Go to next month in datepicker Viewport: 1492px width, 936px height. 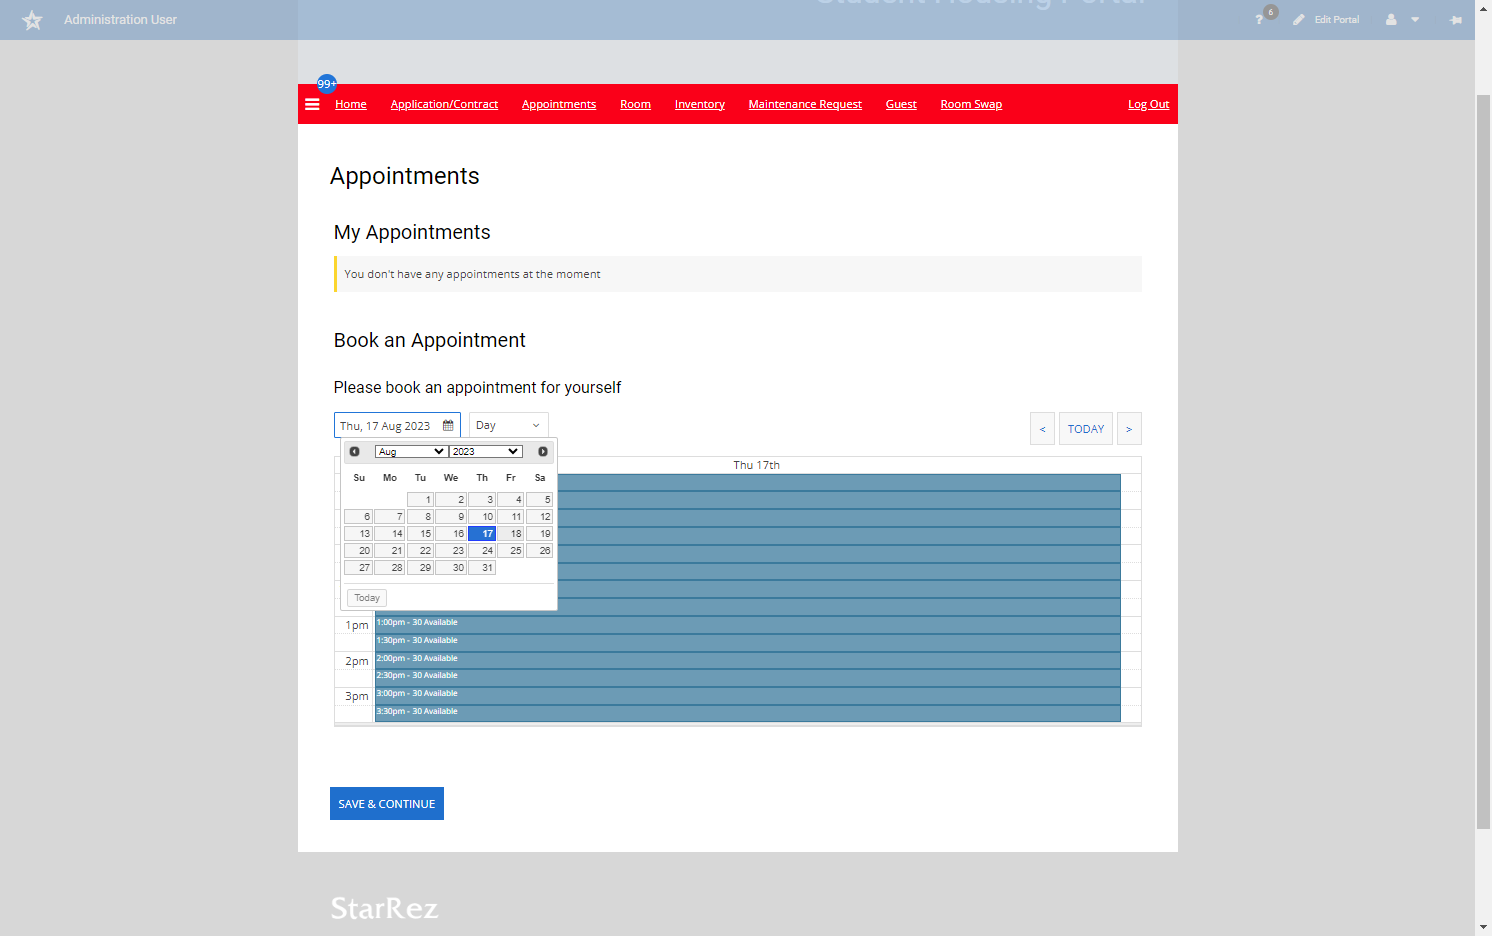pos(543,452)
